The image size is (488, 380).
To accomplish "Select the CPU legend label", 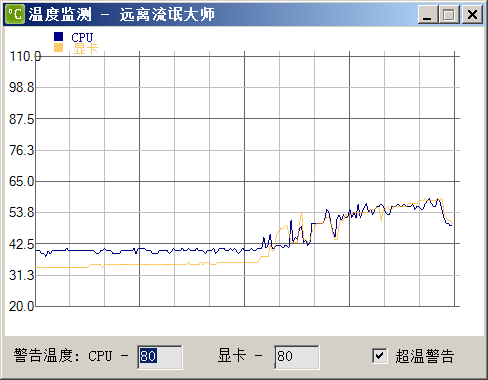I will (82, 37).
